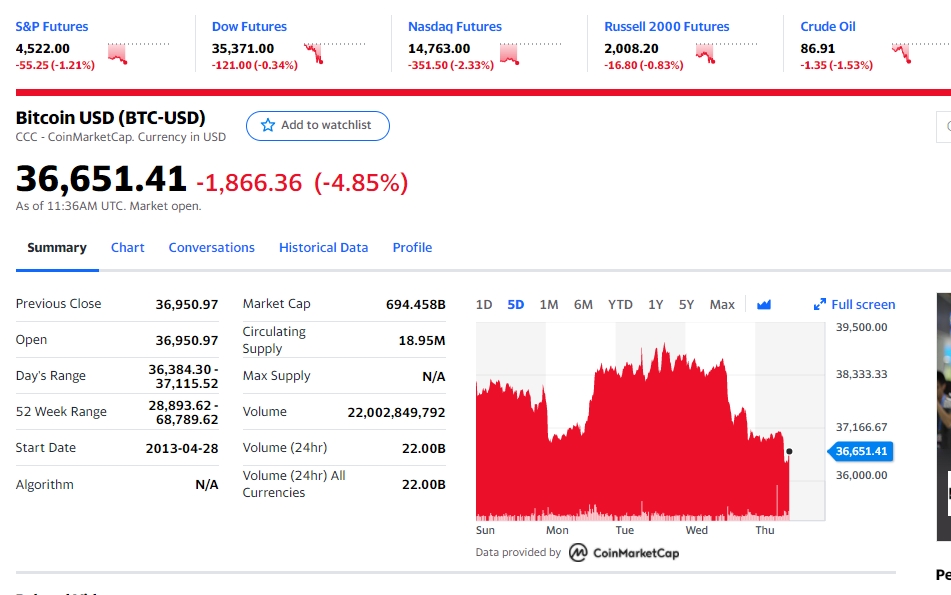Screen dimensions: 951x595
Task: Select the 5Y chart range
Action: tap(686, 304)
